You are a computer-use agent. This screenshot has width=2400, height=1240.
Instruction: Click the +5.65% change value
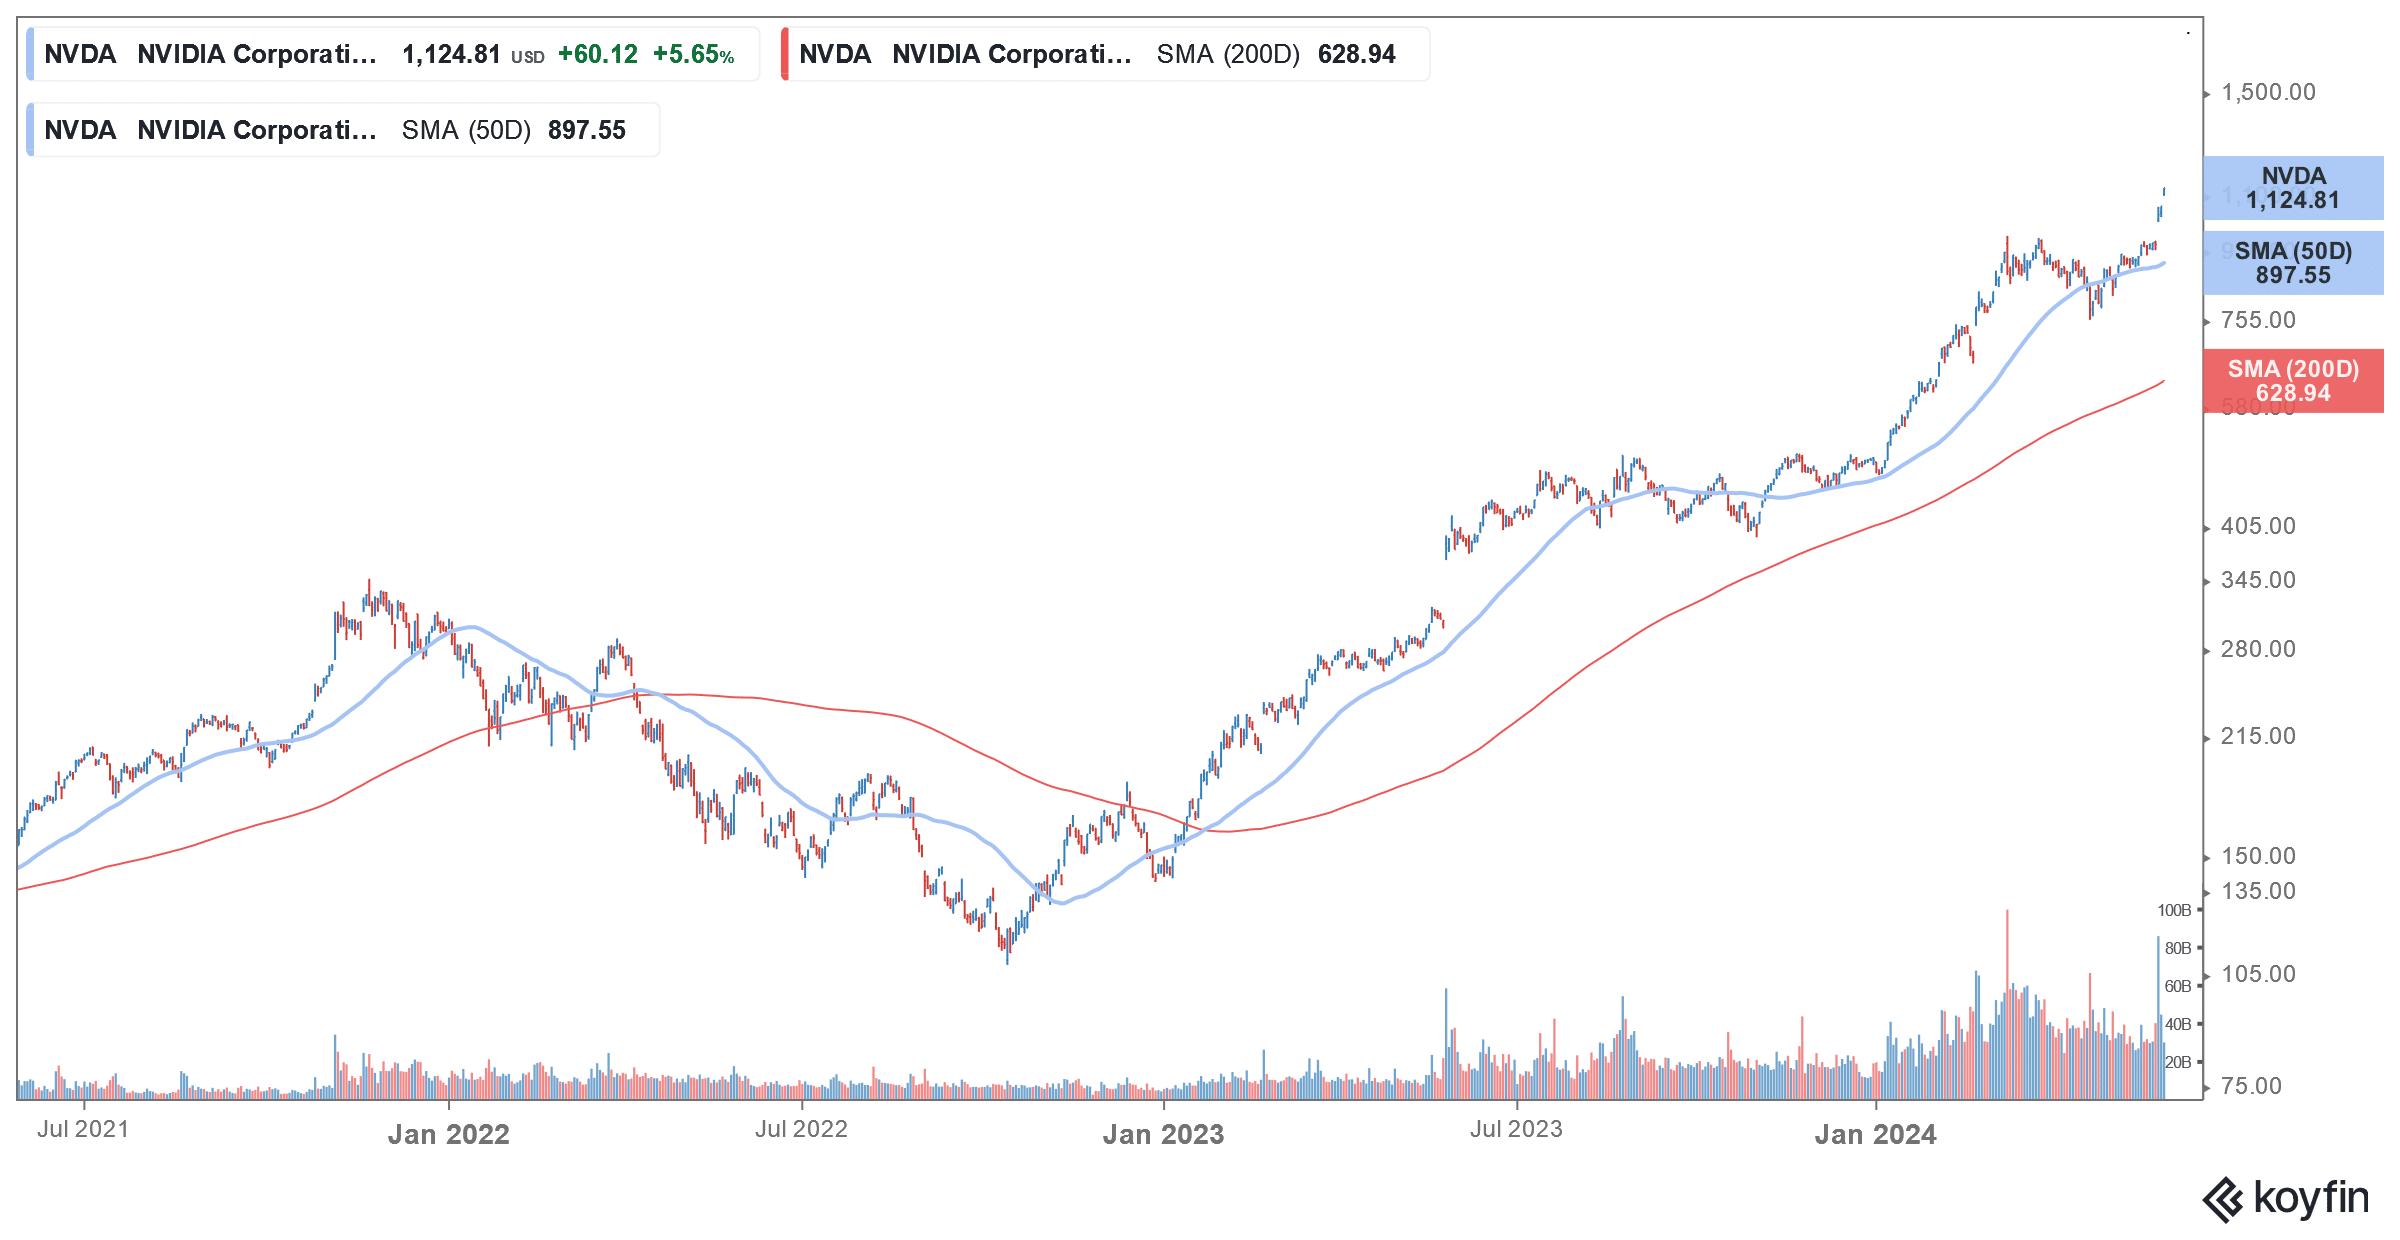[x=693, y=54]
